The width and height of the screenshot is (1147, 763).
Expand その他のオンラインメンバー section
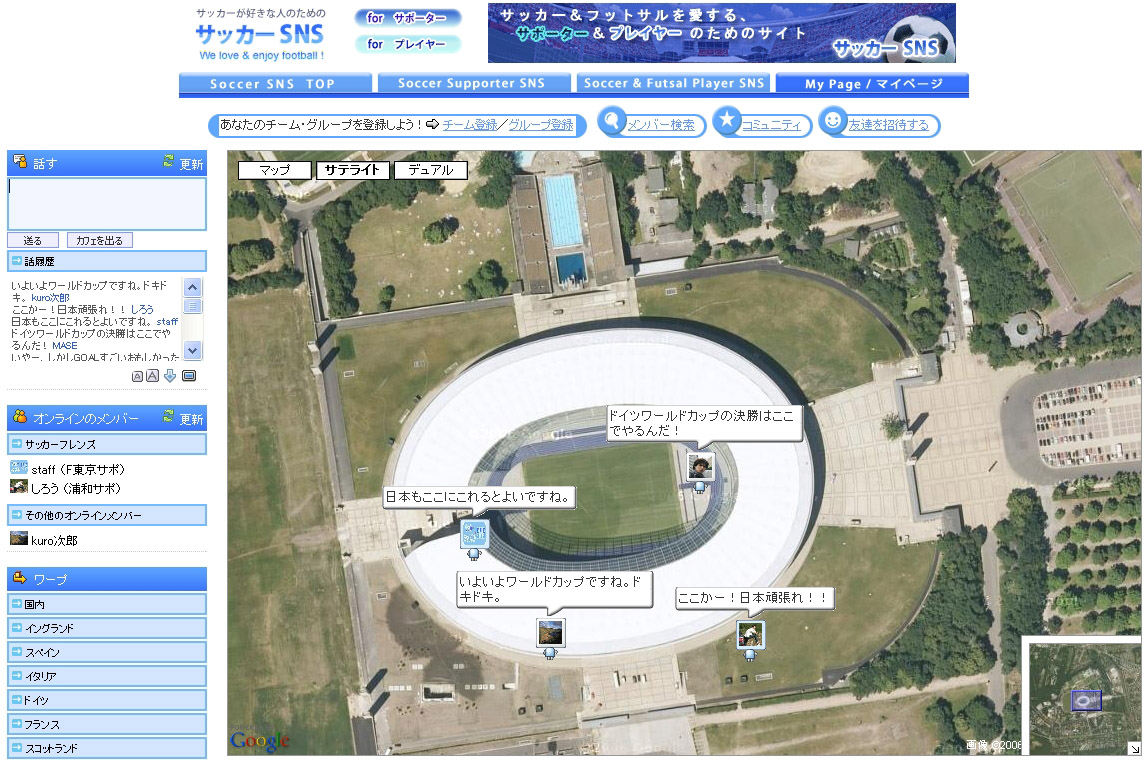(107, 515)
